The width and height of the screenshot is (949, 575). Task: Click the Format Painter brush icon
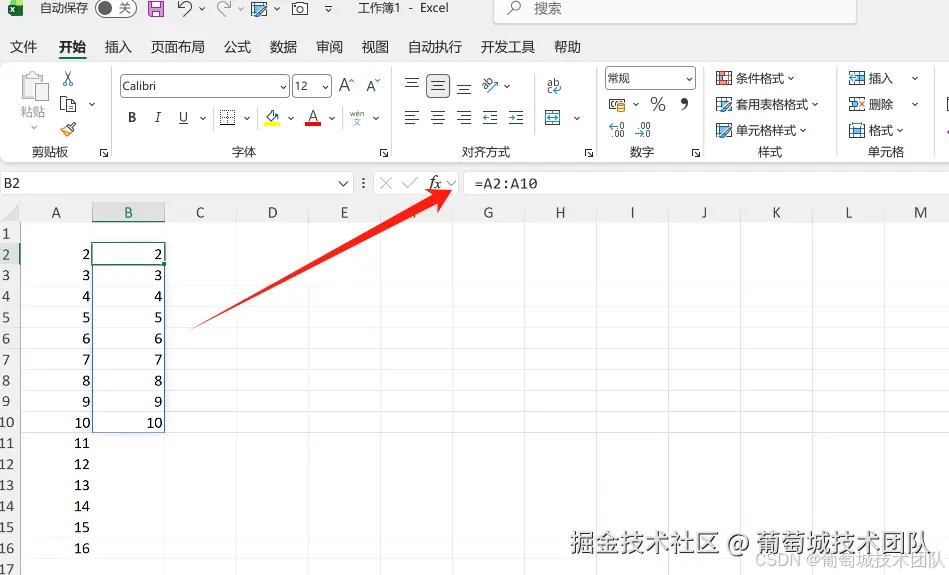tap(68, 130)
